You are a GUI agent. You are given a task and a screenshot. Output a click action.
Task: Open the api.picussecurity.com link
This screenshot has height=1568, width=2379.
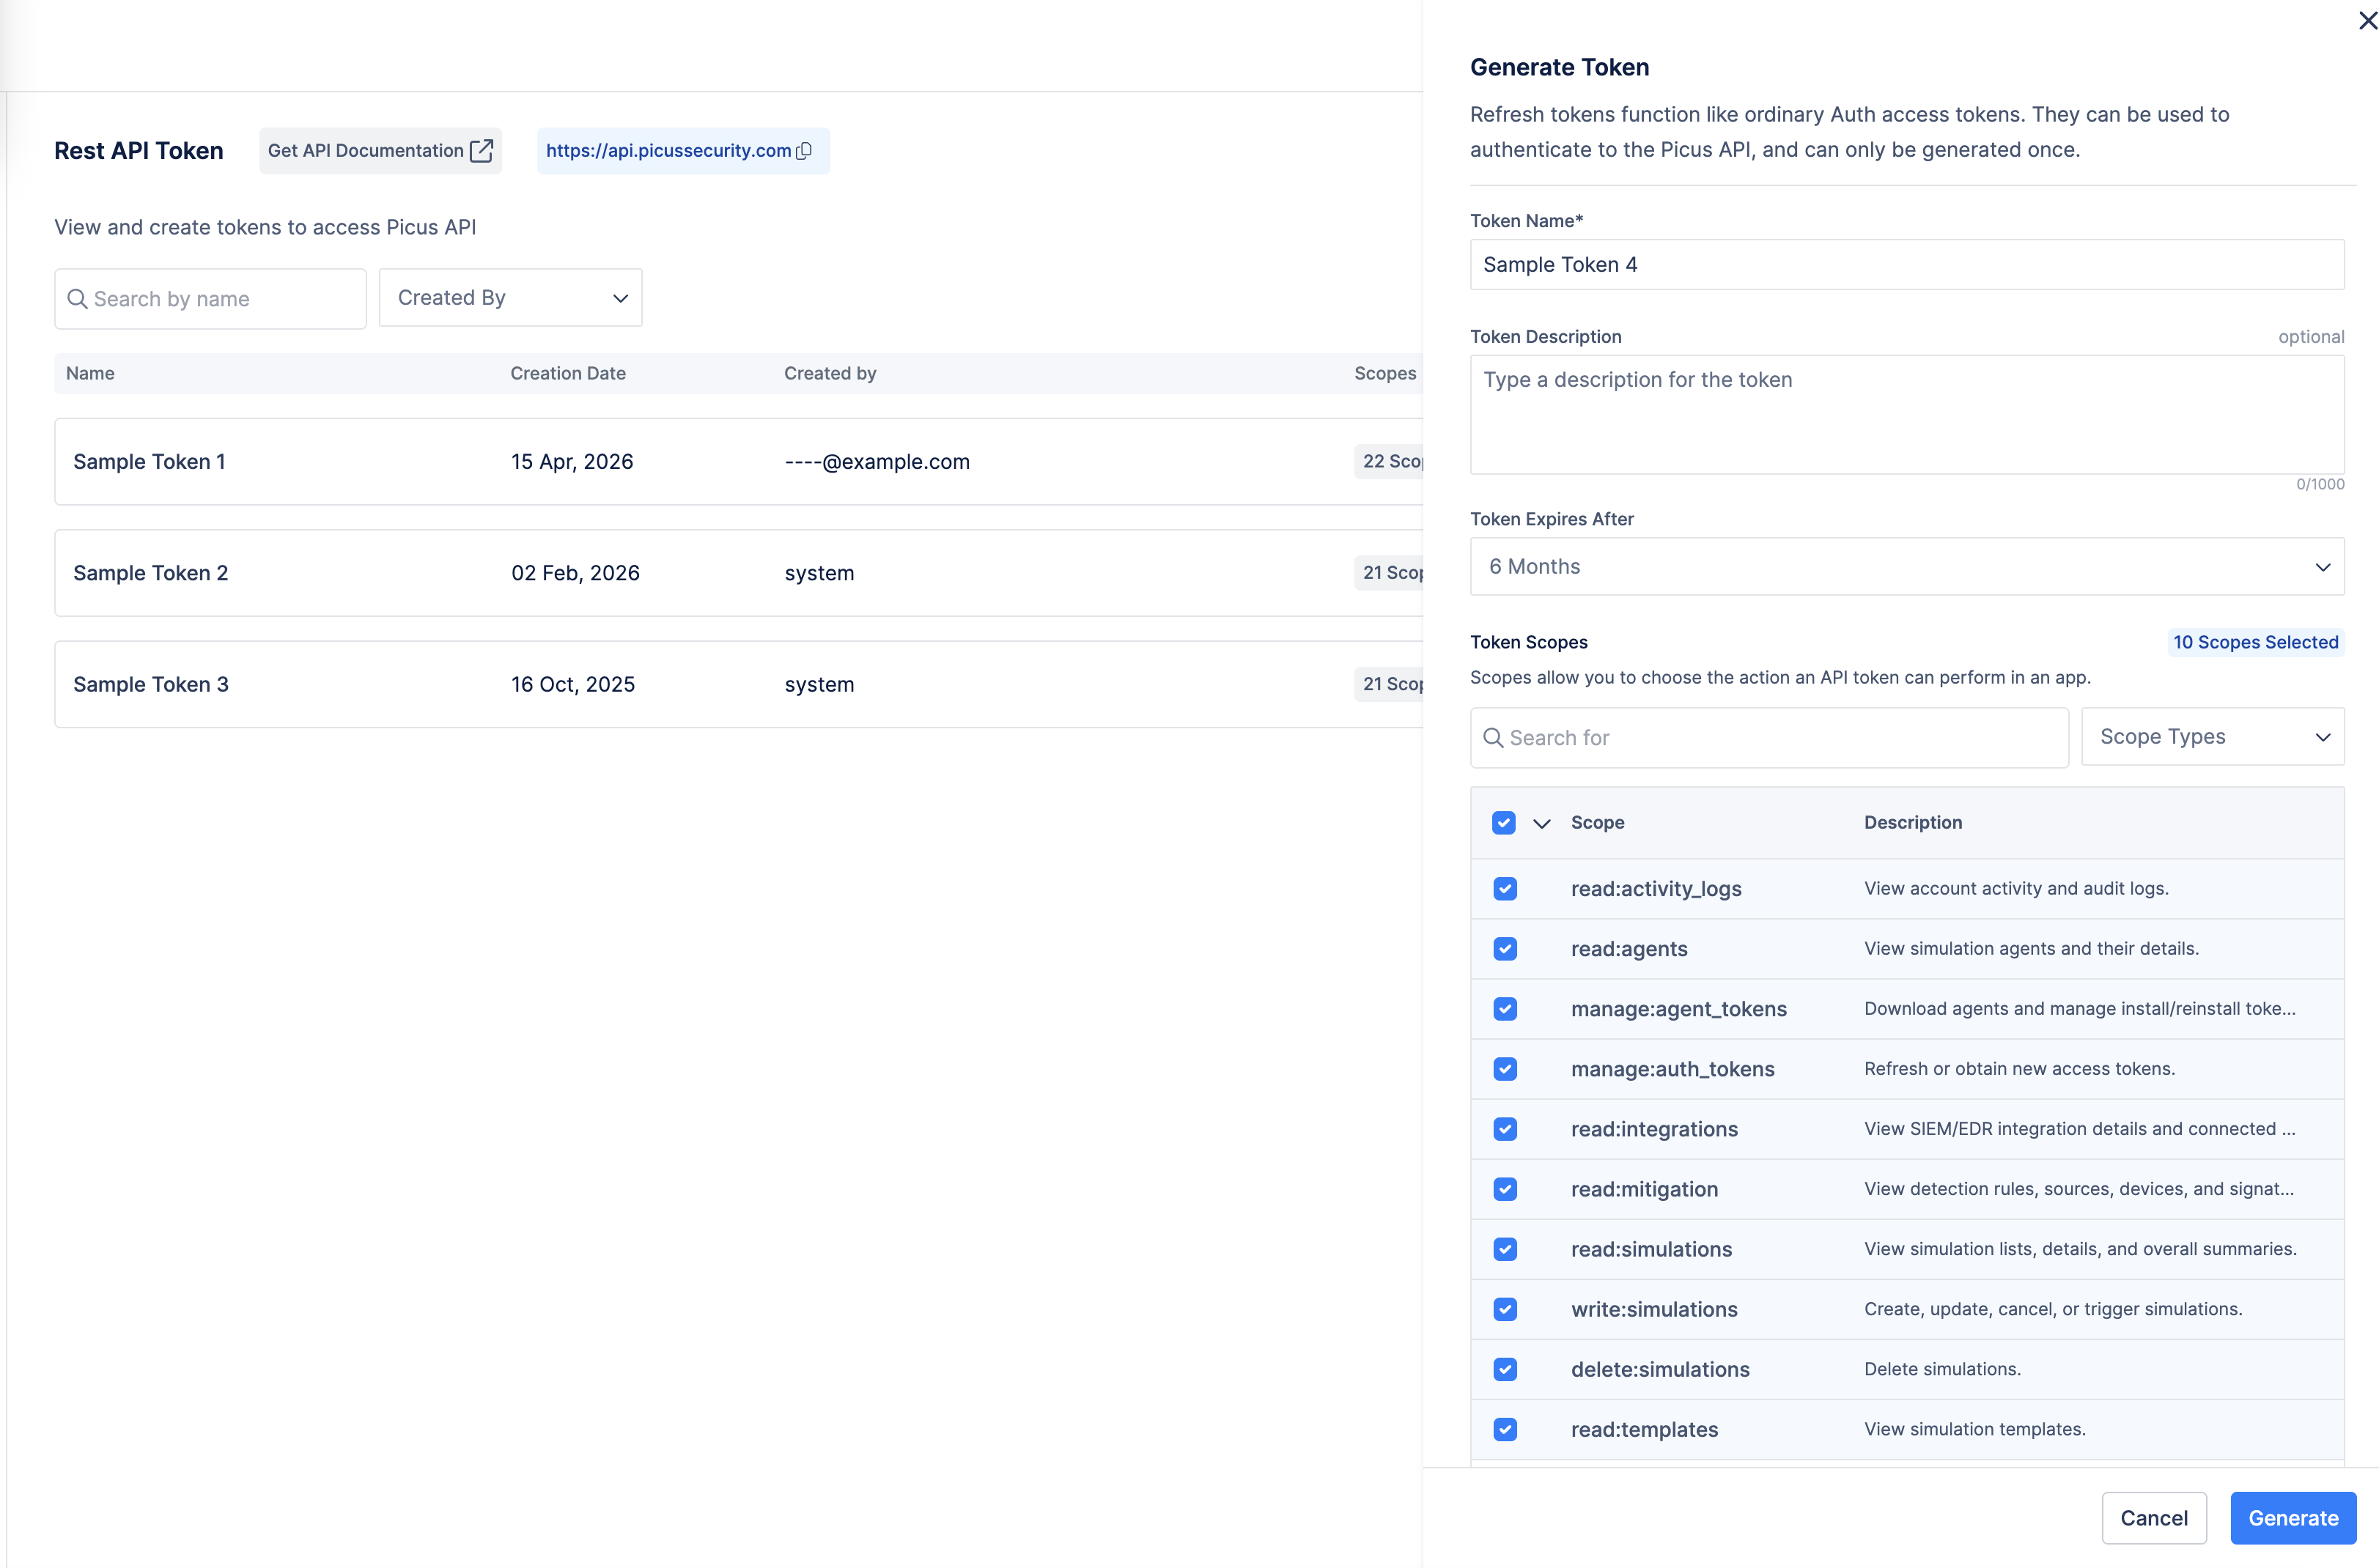coord(667,150)
